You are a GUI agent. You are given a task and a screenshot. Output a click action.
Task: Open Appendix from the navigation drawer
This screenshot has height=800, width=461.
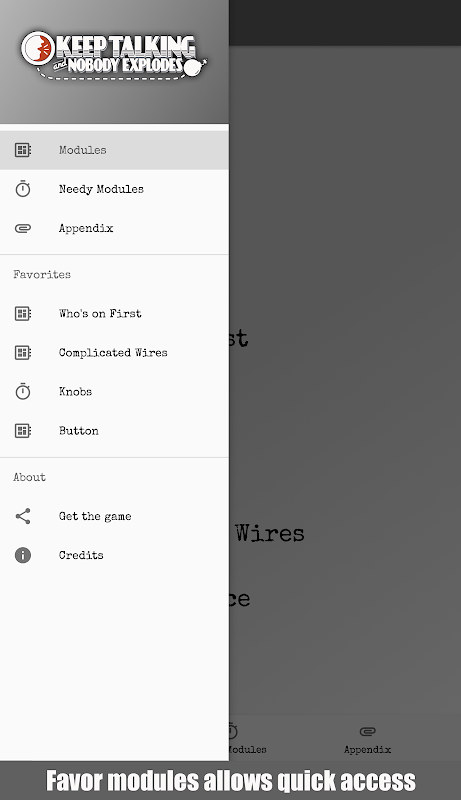(114, 228)
